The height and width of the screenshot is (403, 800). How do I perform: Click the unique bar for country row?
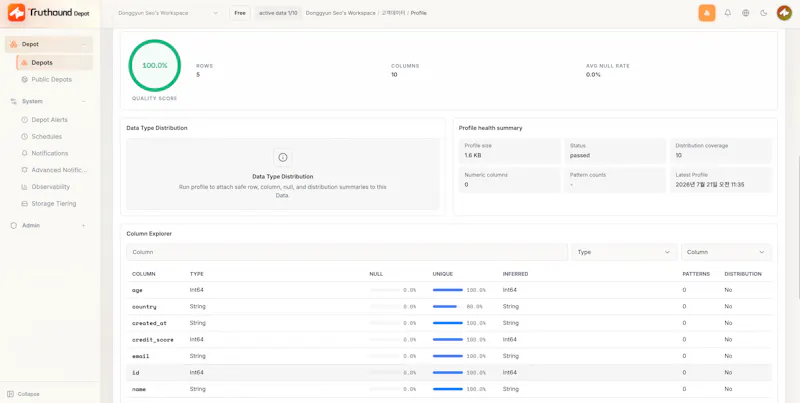(447, 307)
